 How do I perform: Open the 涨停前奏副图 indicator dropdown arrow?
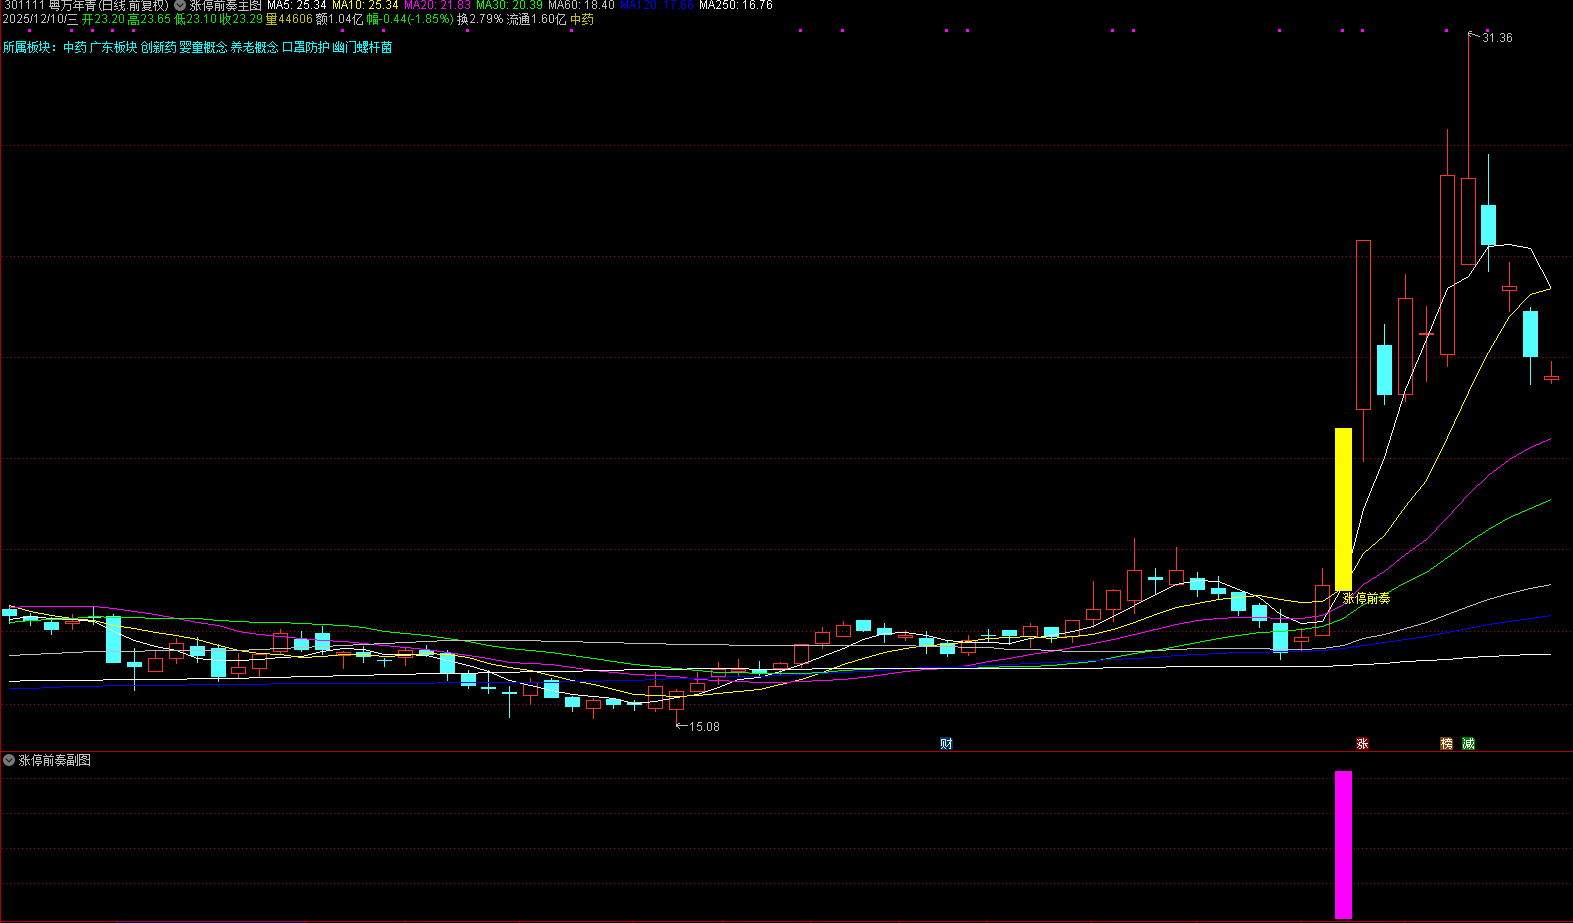[x=9, y=761]
